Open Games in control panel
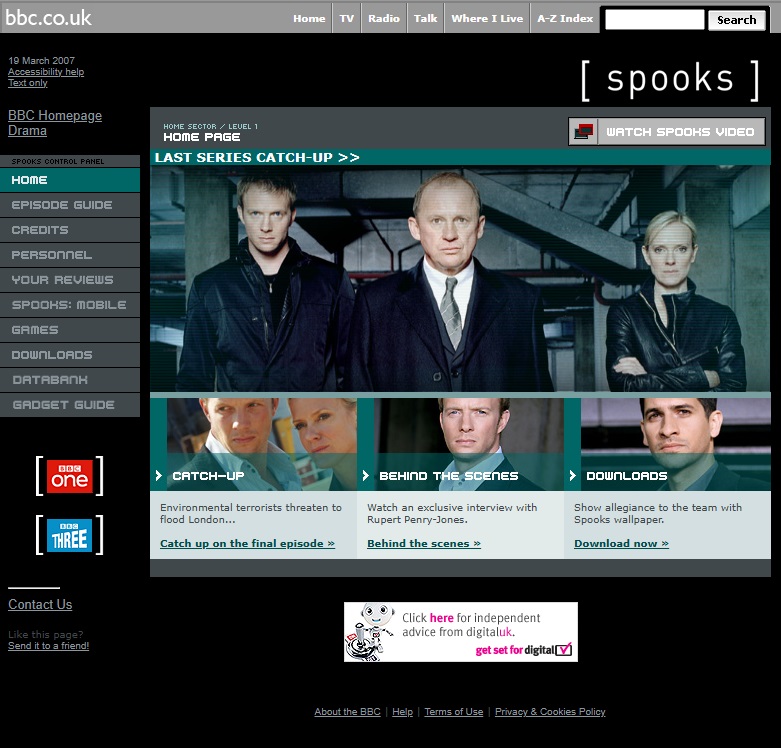 [x=70, y=330]
